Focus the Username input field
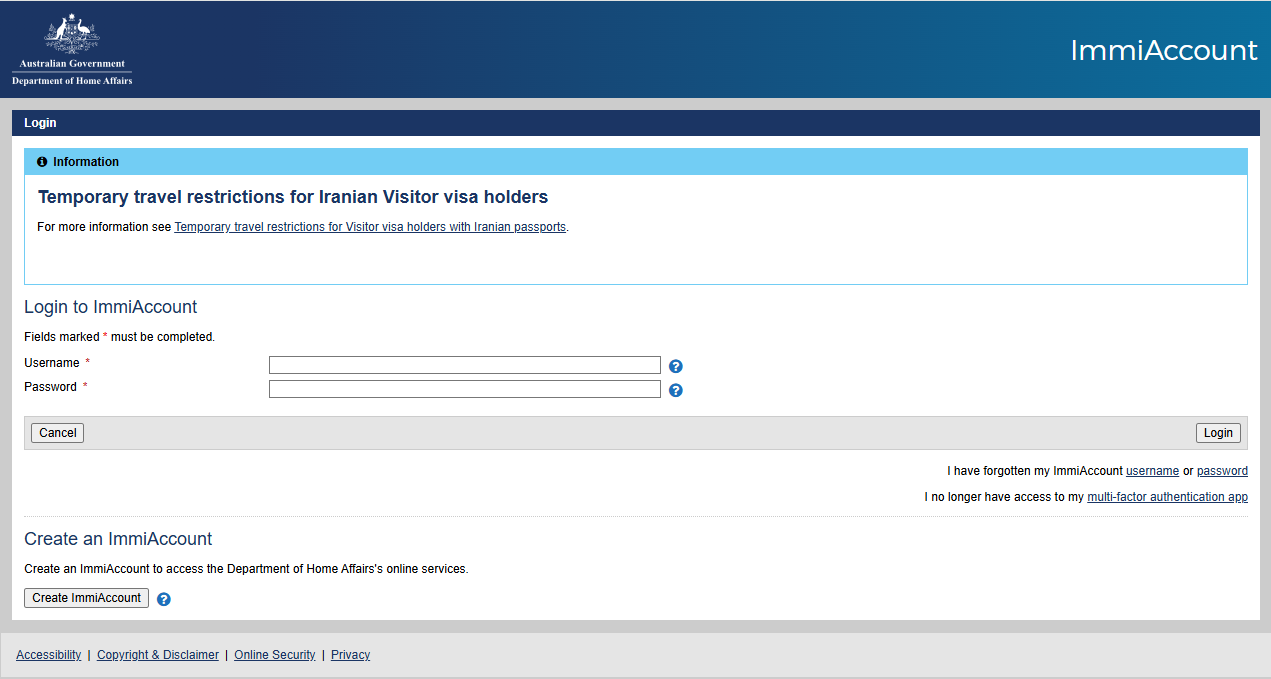Image resolution: width=1271 pixels, height=679 pixels. tap(464, 365)
